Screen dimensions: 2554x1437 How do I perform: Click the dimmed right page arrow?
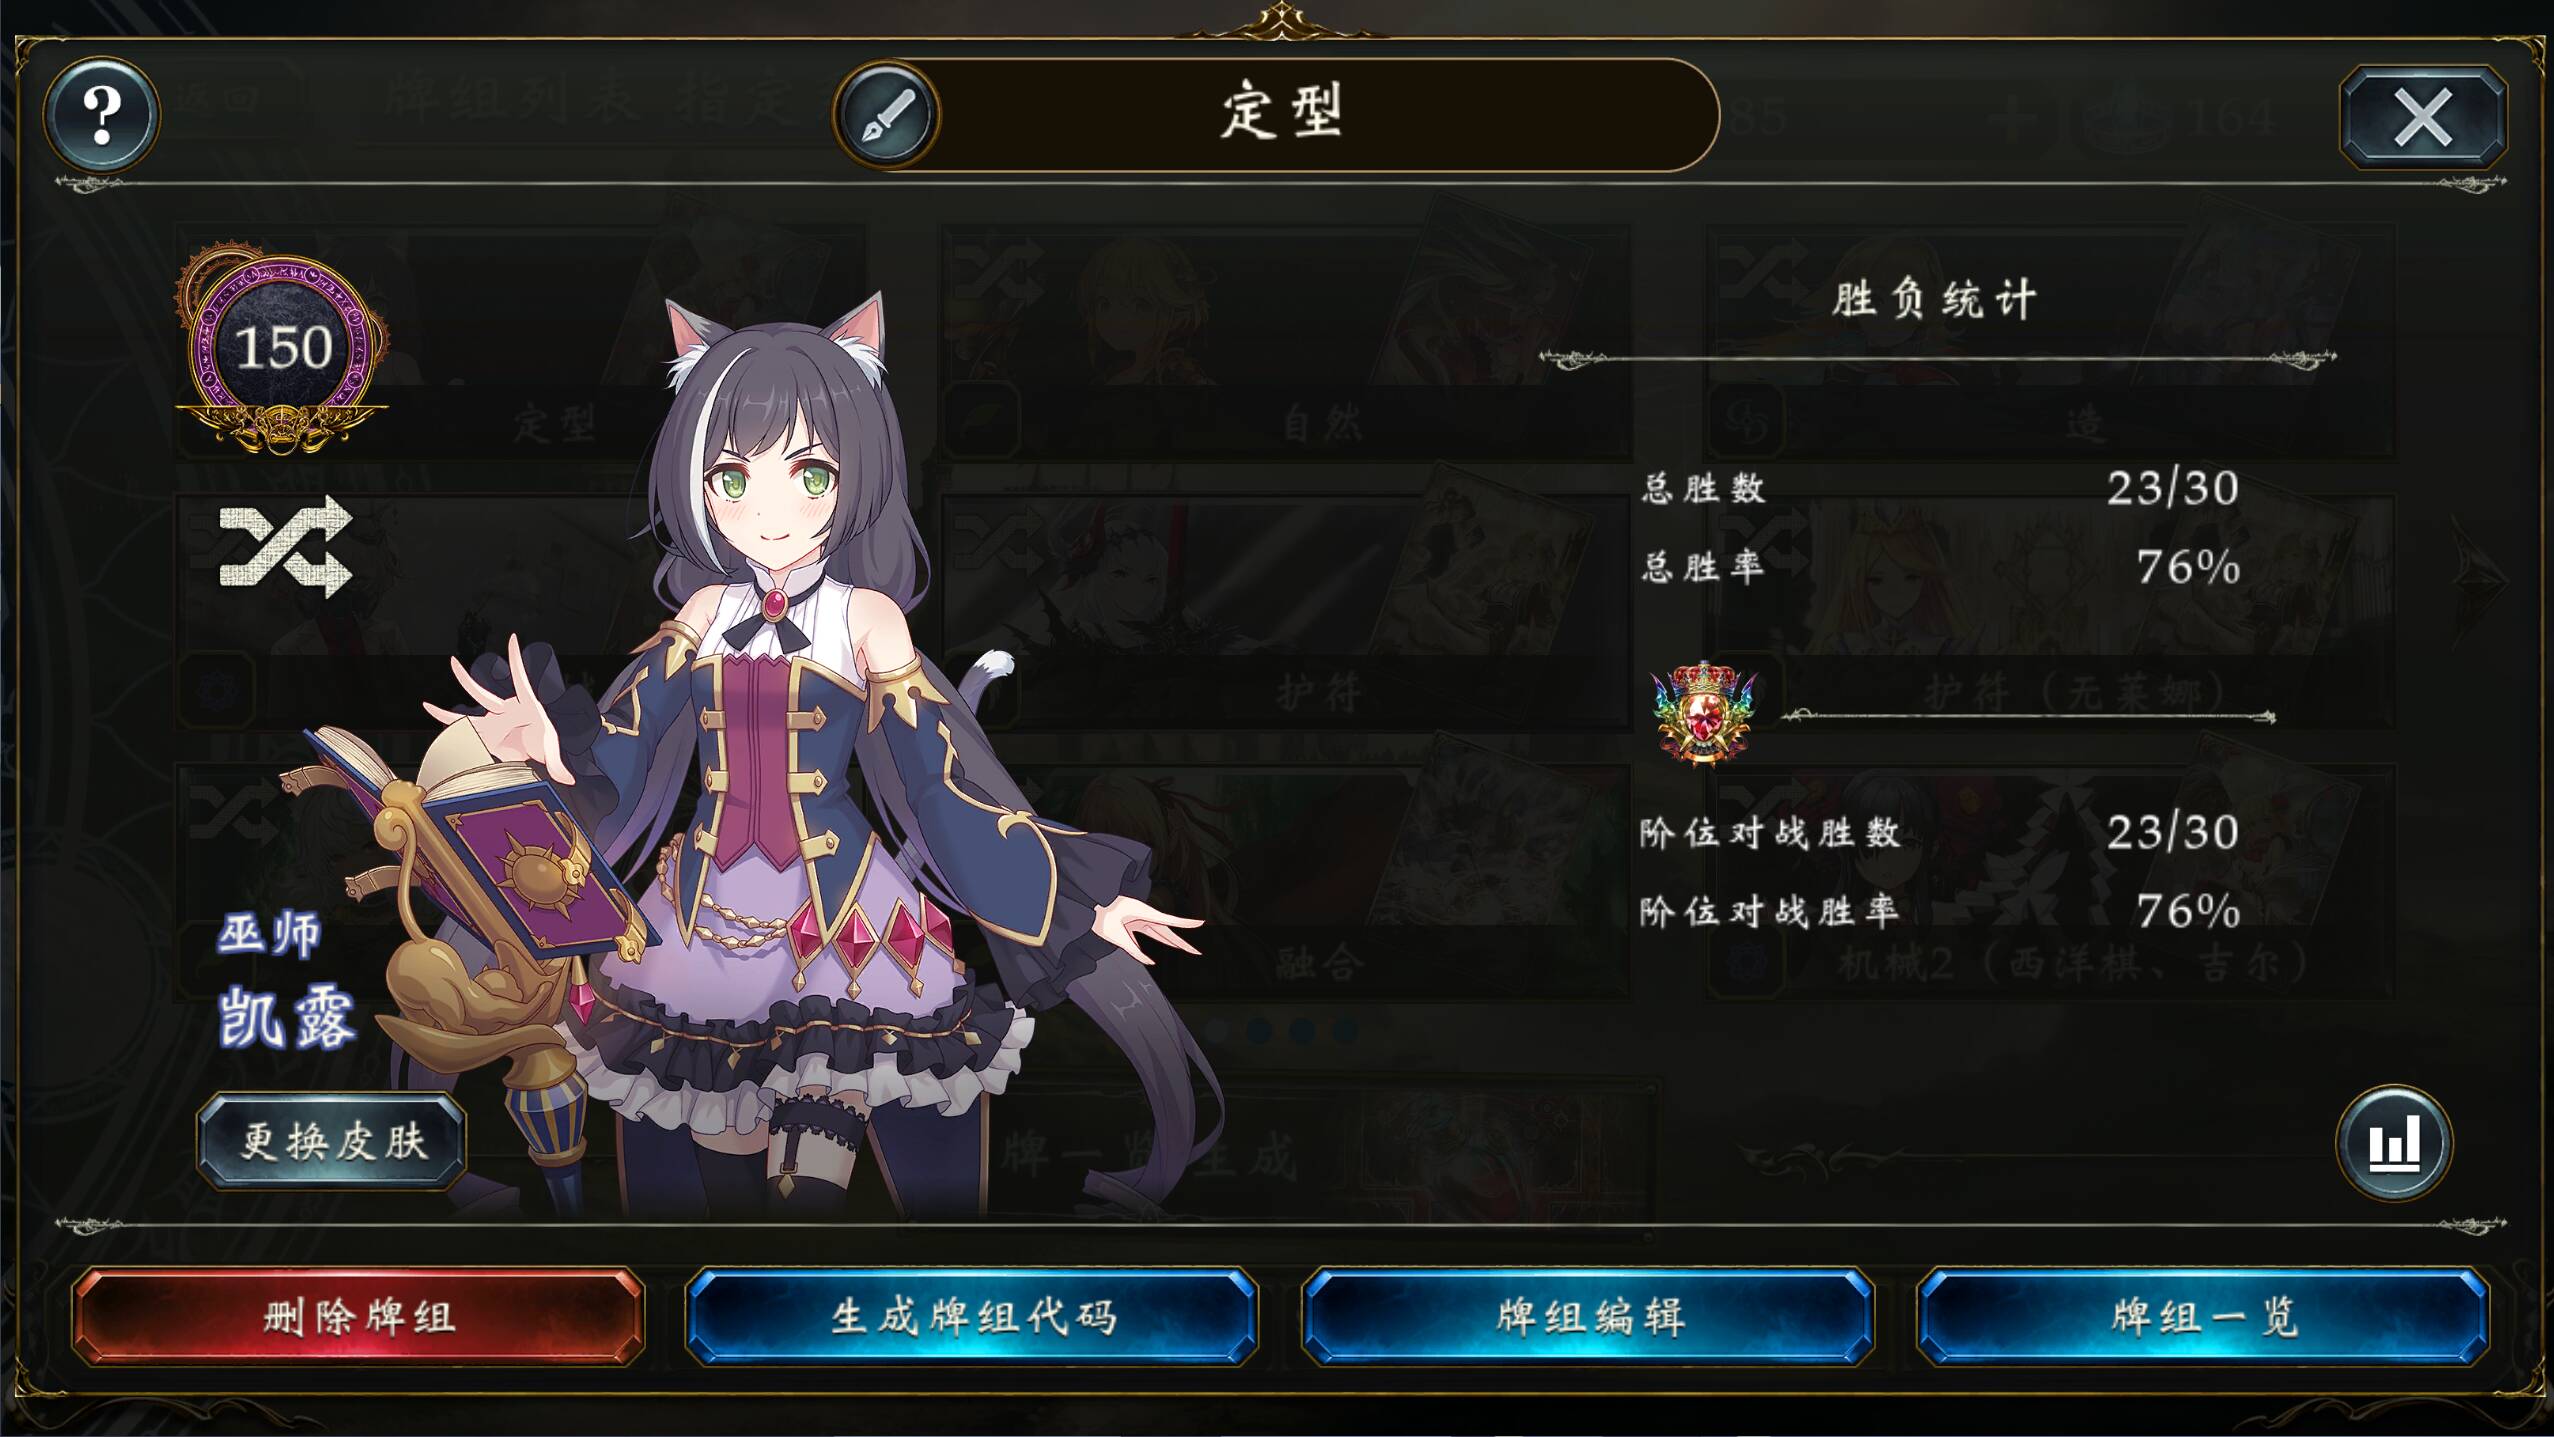coord(2478,578)
